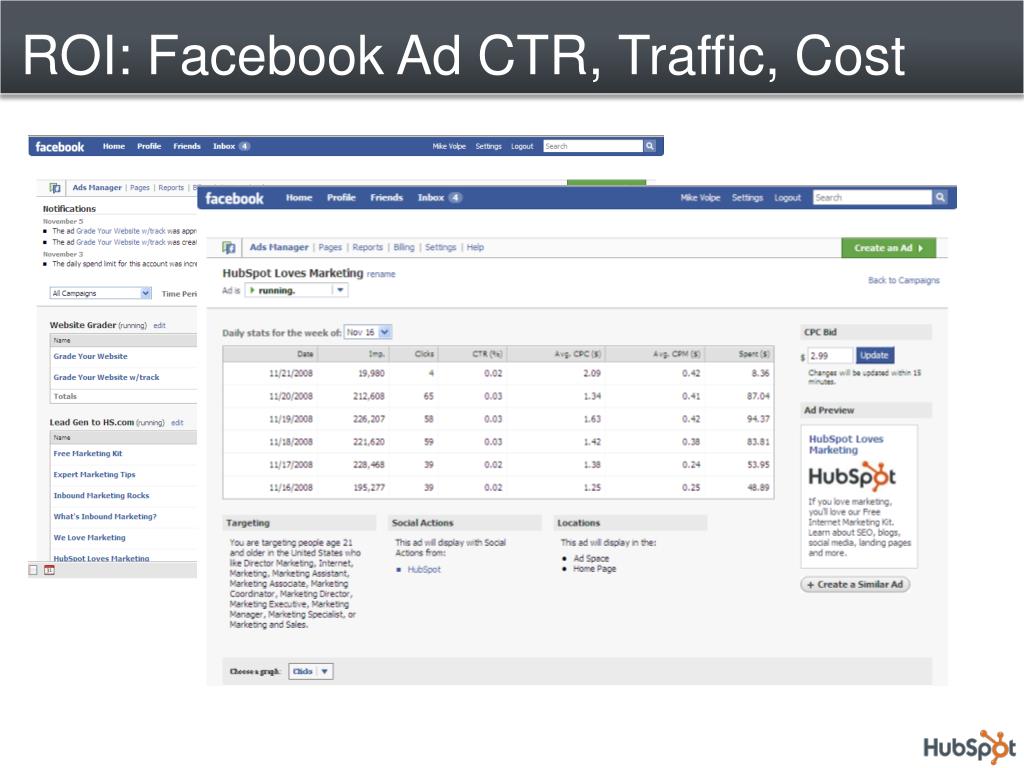Image resolution: width=1024 pixels, height=768 pixels.
Task: Click the HubSpot link under Social Actions
Action: (424, 569)
